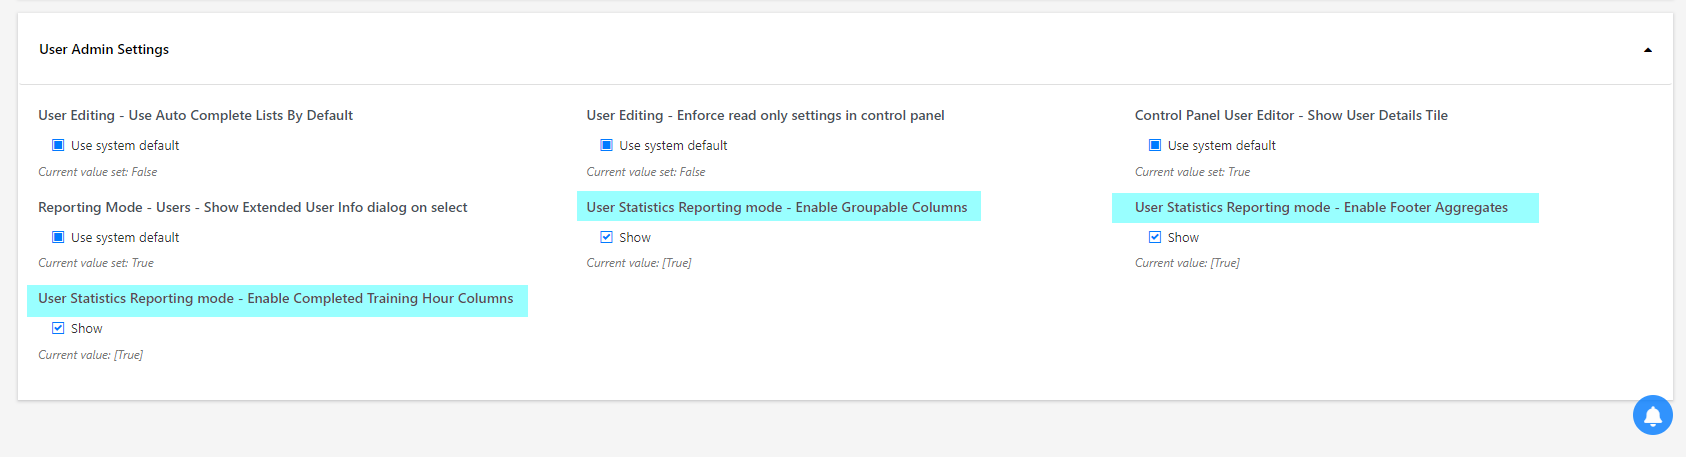
Task: Click 'Current value set: True' under User Details Tile
Action: 1192,172
